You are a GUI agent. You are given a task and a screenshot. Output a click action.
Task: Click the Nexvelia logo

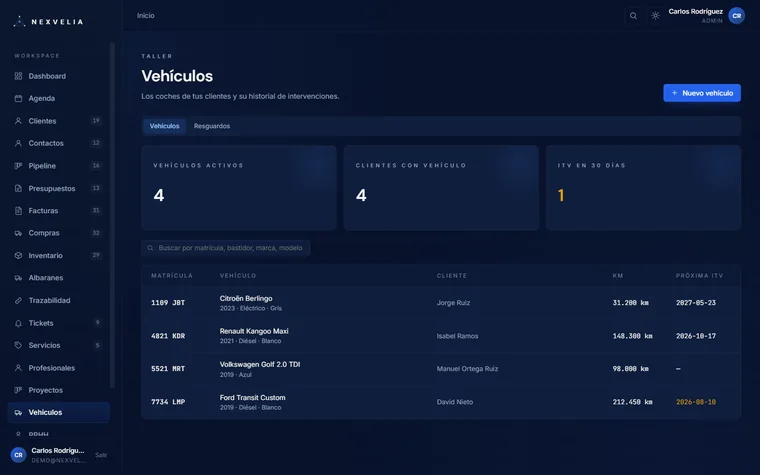click(48, 21)
